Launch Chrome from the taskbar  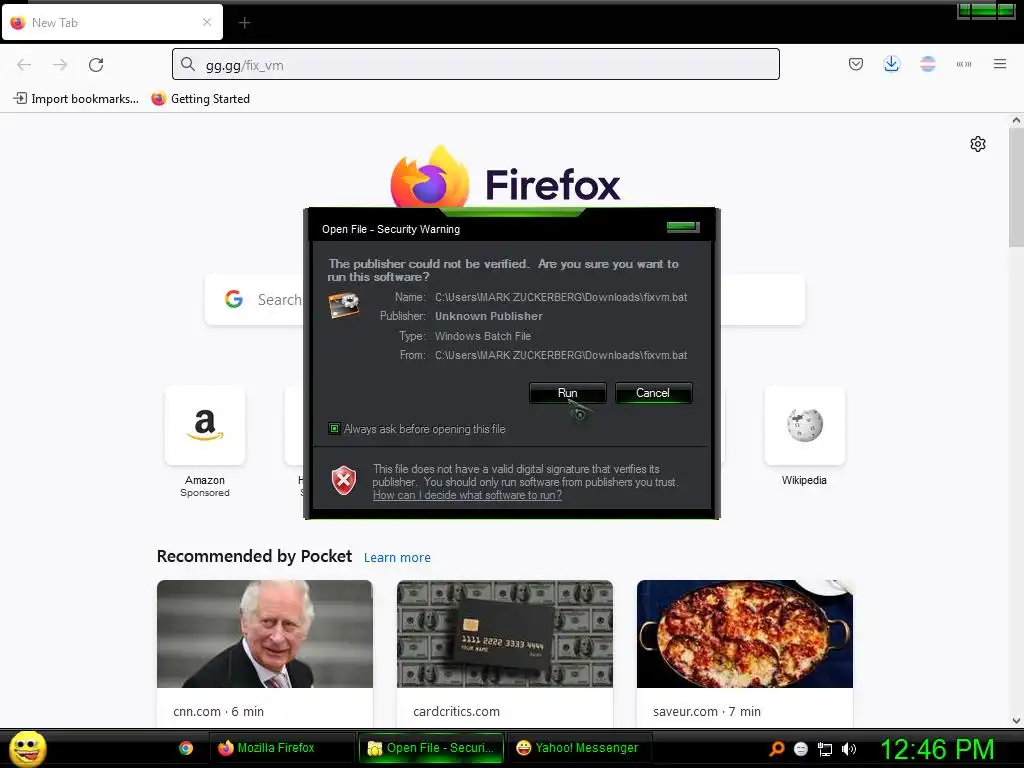point(186,748)
